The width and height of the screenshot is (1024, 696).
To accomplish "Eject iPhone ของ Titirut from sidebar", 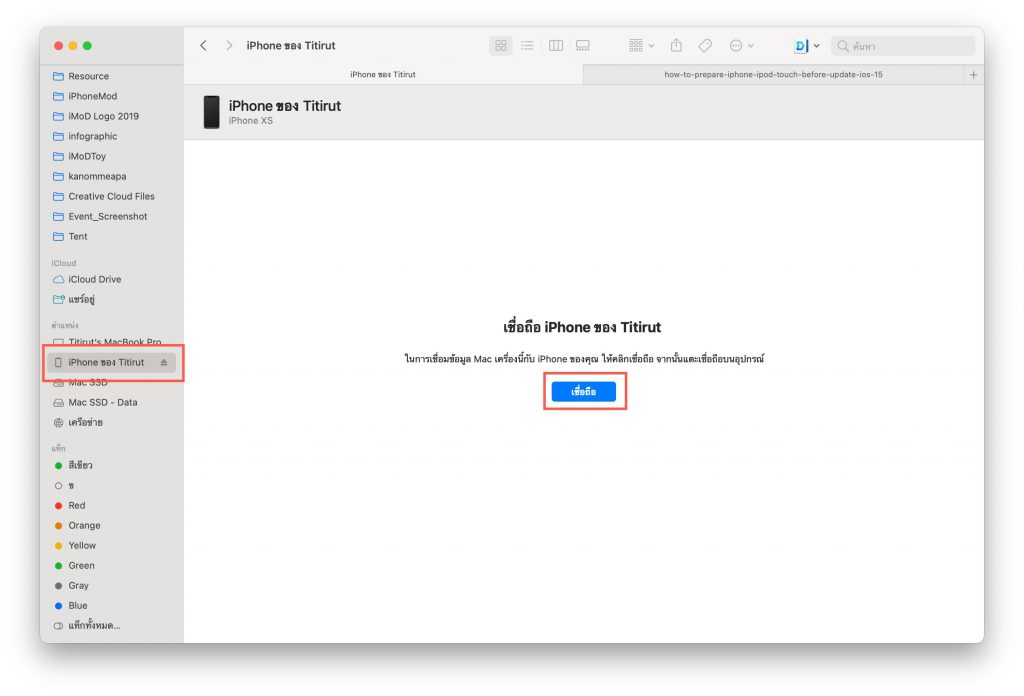I will 164,362.
